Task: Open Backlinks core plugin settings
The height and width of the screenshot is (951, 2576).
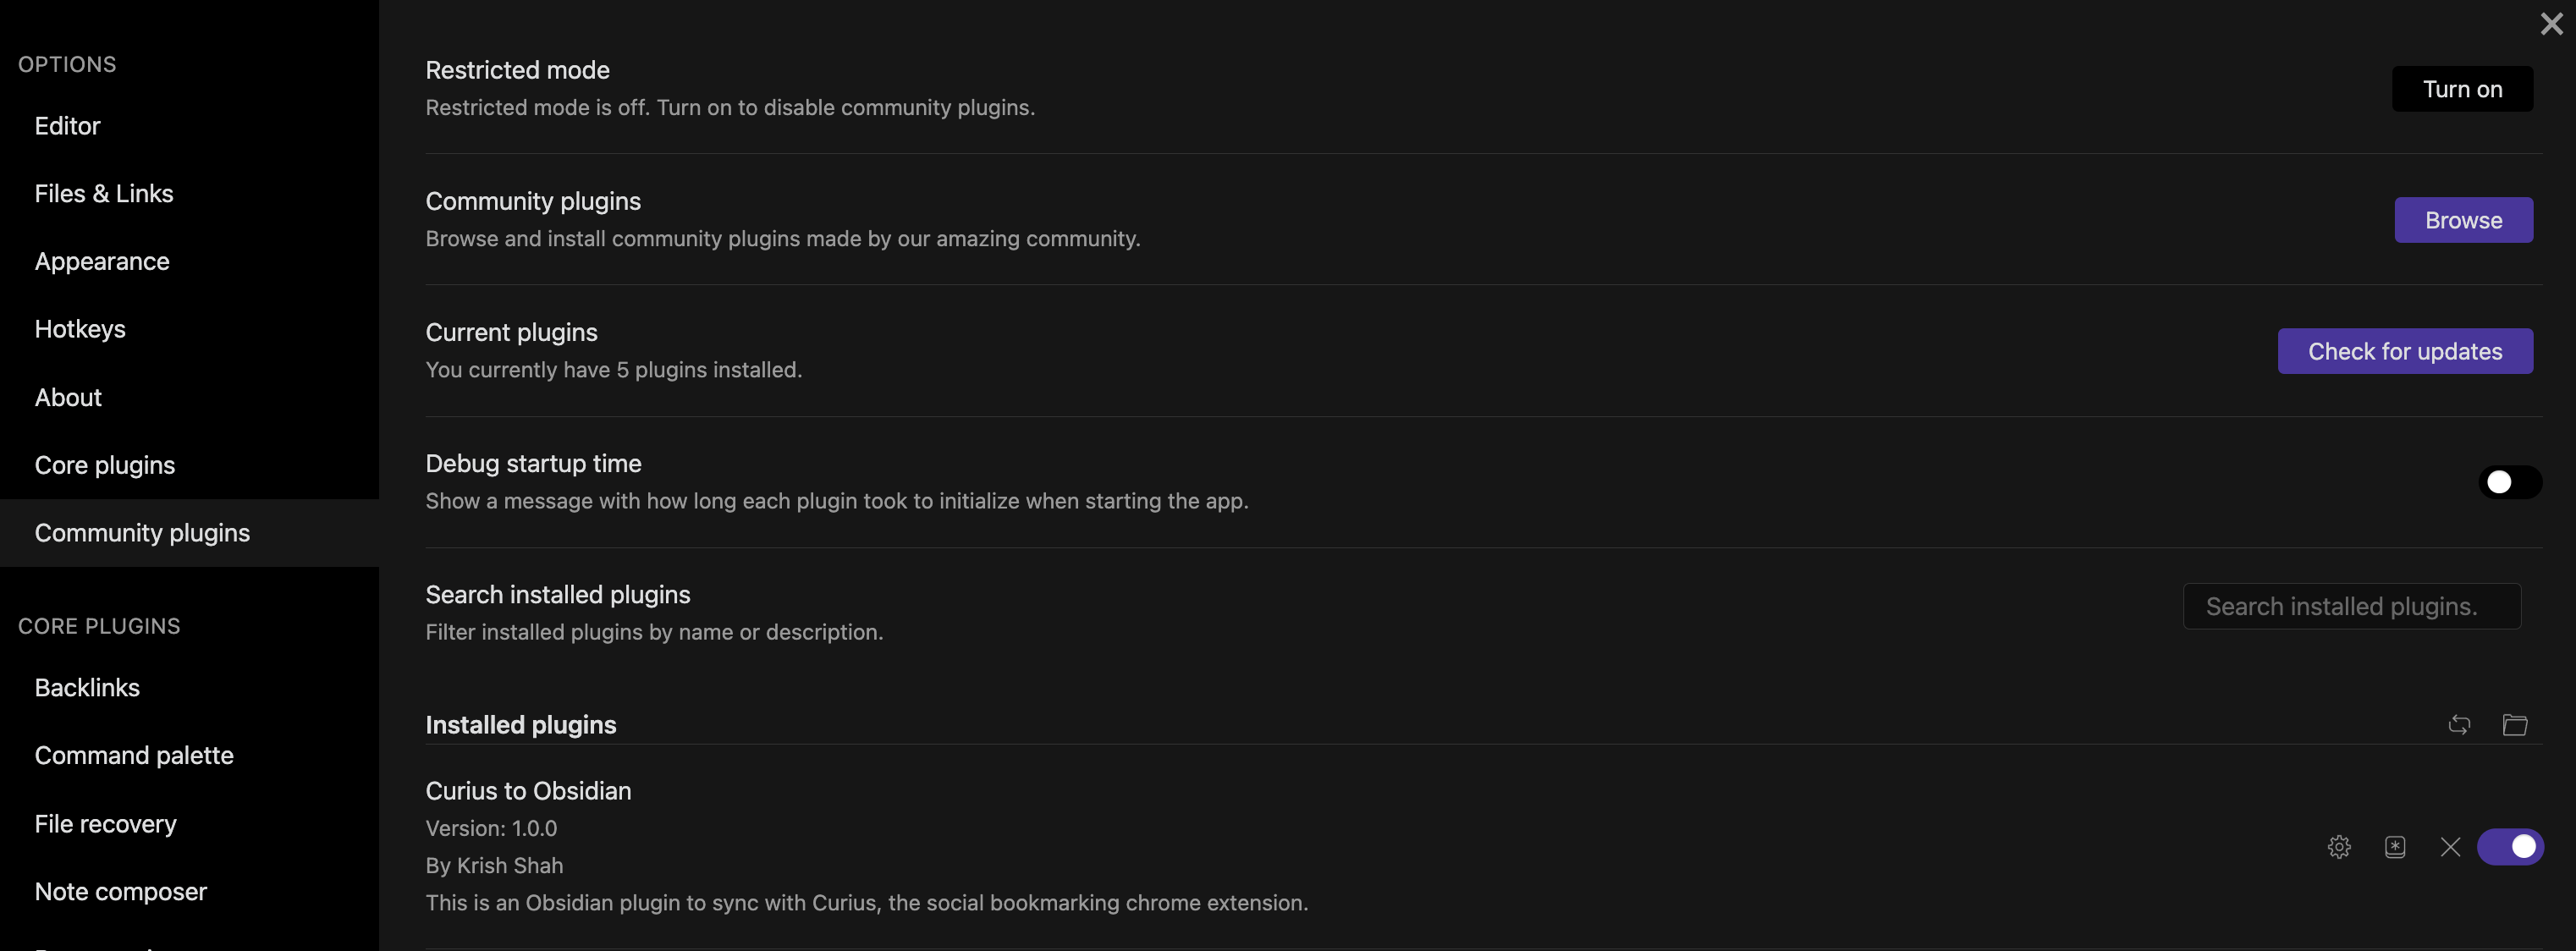Action: (x=87, y=687)
